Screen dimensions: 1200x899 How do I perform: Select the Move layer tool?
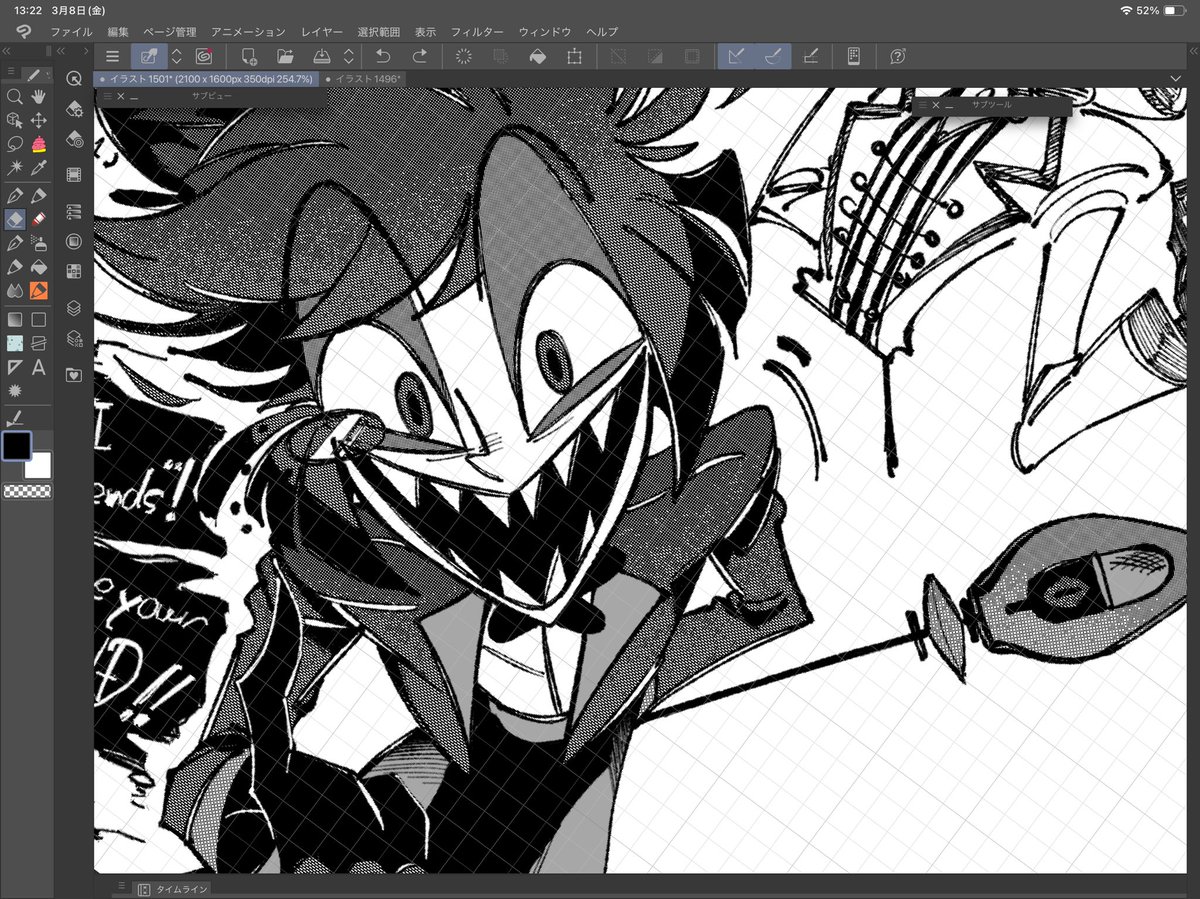(x=39, y=120)
